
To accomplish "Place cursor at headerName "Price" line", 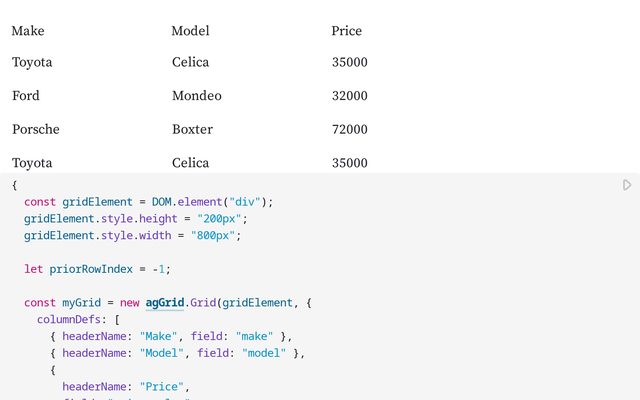I will pos(126,386).
